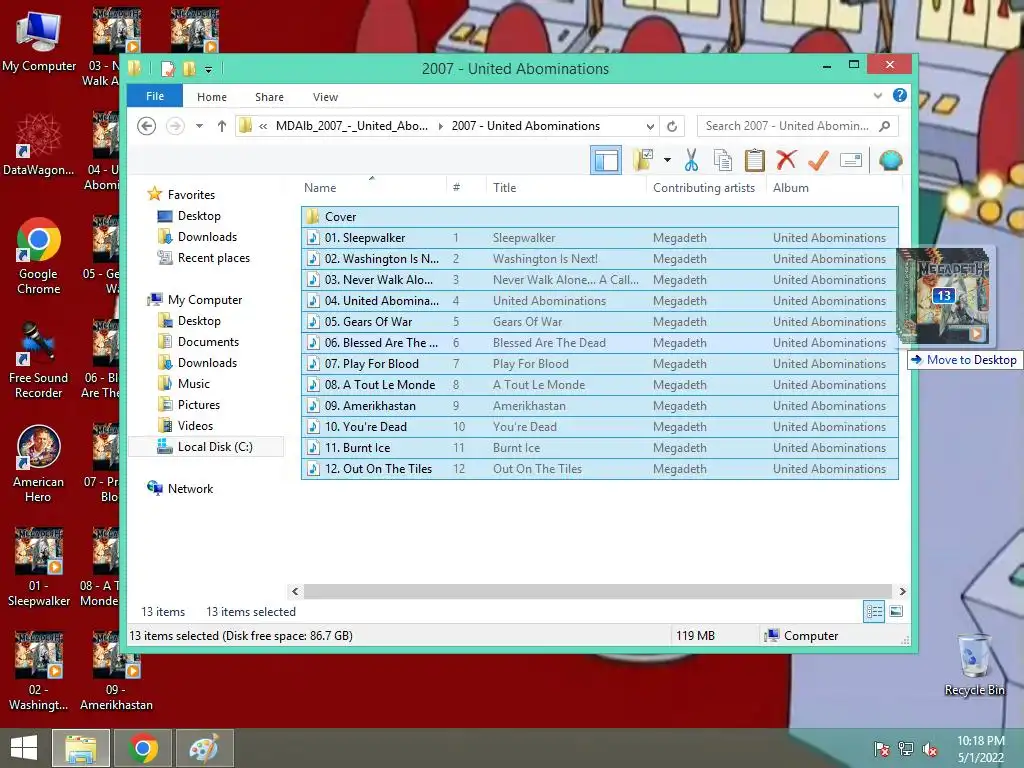Image resolution: width=1024 pixels, height=768 pixels.
Task: Go forward with the Forward arrow
Action: tap(175, 125)
